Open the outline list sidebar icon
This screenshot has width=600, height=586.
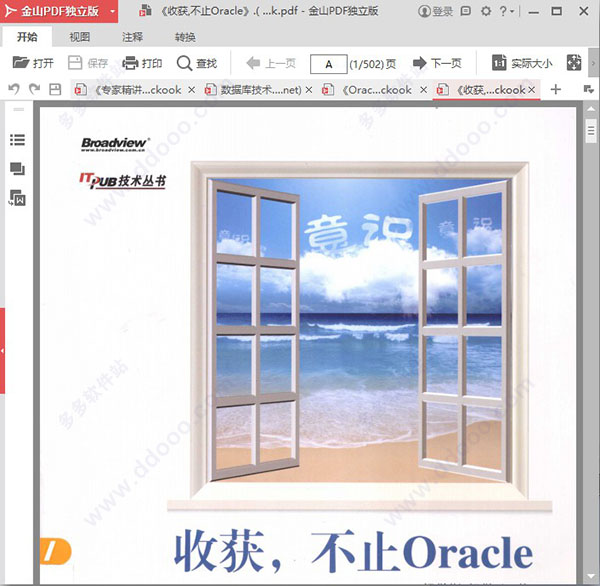tap(17, 140)
